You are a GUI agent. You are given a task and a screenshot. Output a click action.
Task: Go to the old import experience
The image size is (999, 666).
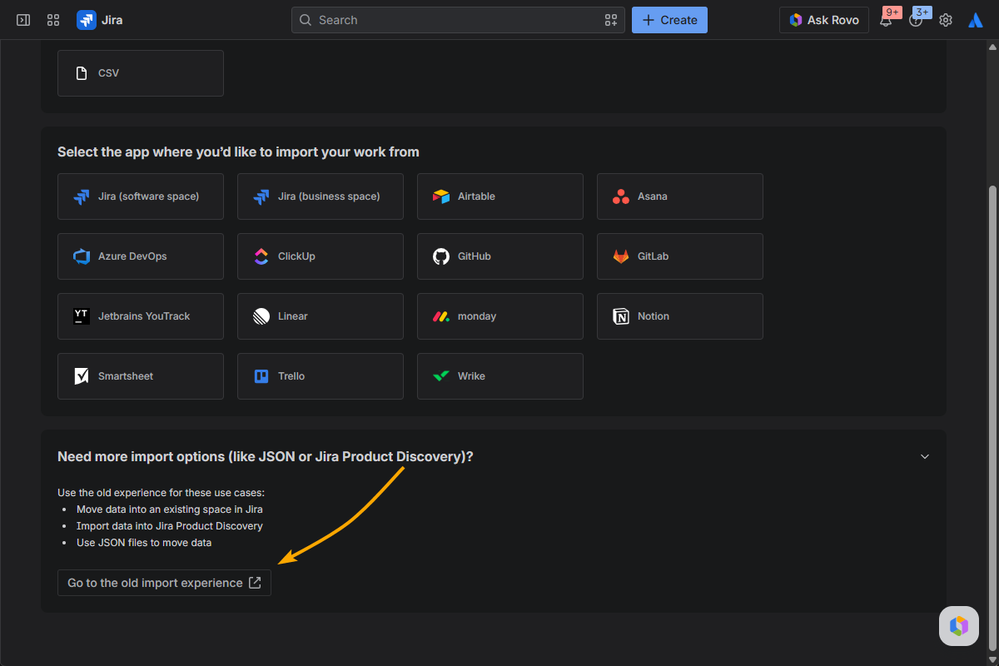164,583
